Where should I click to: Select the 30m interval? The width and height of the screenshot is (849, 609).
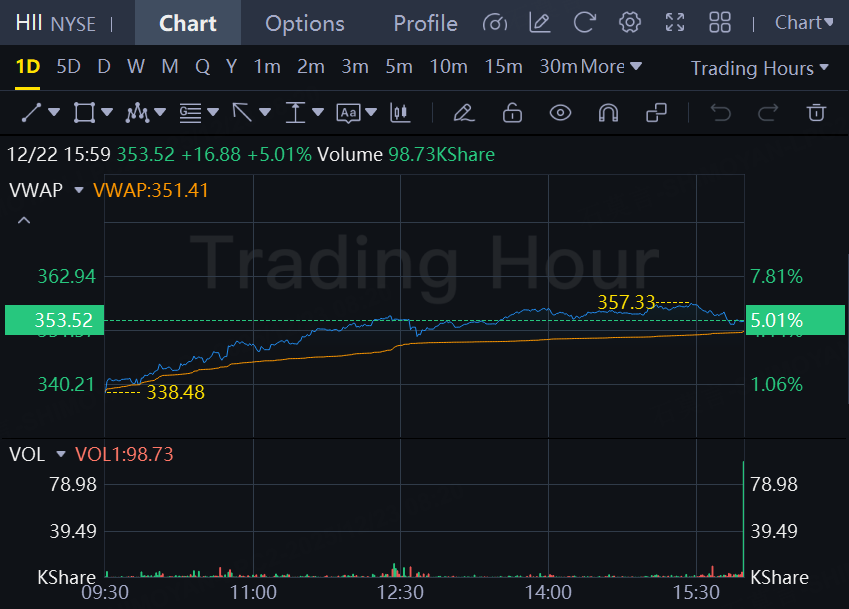point(559,67)
